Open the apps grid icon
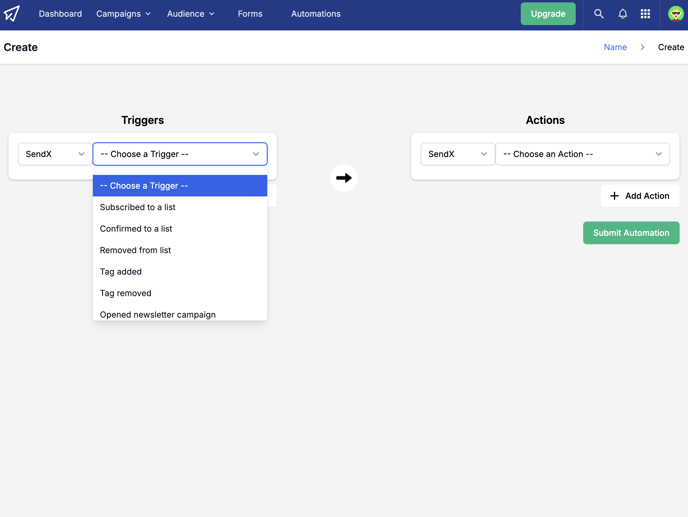This screenshot has width=688, height=517. tap(645, 14)
